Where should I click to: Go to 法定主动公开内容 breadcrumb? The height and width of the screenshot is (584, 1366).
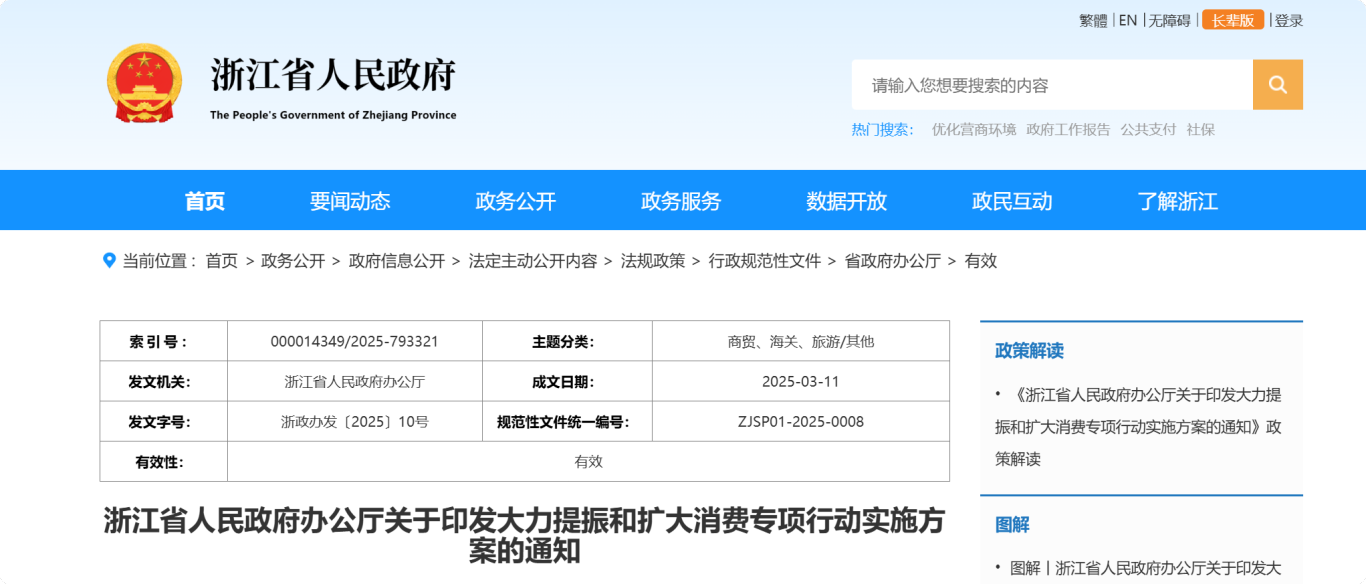point(533,261)
